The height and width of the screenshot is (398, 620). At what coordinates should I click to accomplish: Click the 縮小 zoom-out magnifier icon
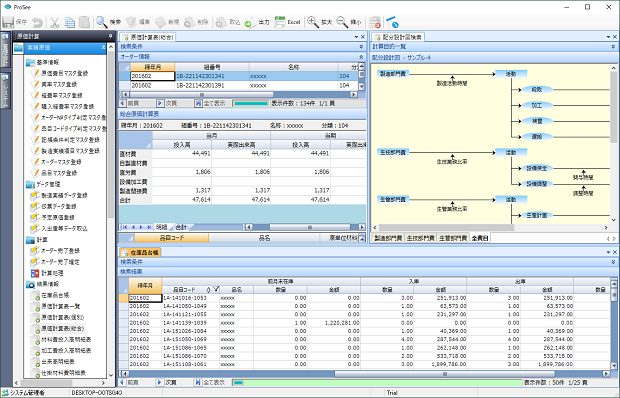342,22
